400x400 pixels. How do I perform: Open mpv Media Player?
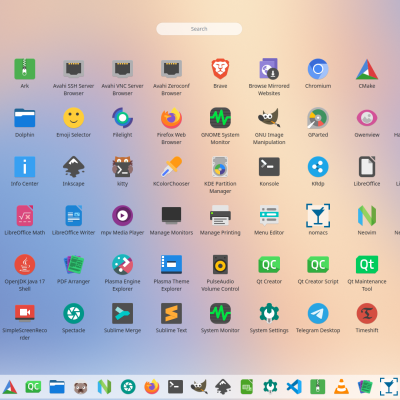pos(123,216)
